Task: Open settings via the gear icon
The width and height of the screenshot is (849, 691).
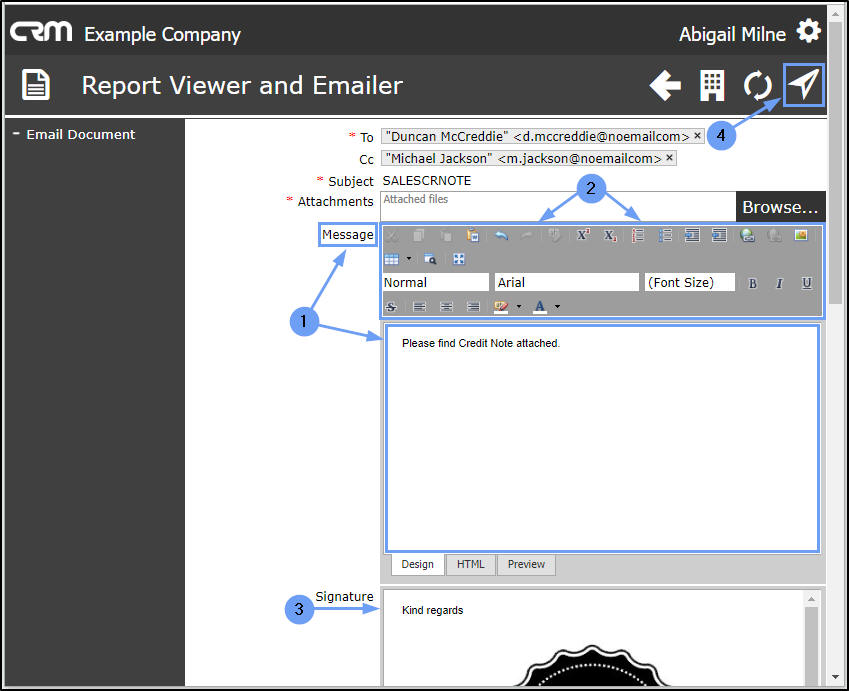Action: coord(808,31)
